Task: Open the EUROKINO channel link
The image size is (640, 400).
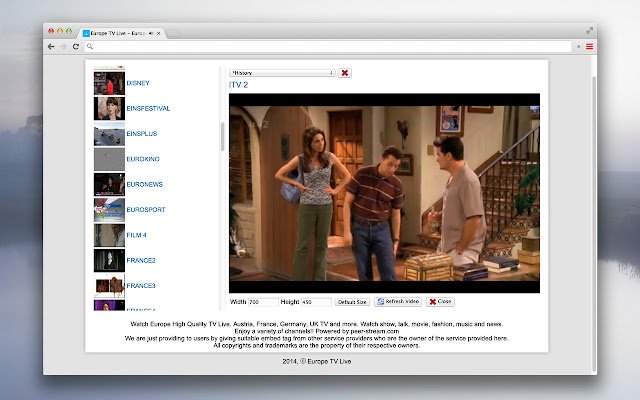Action: pos(143,159)
